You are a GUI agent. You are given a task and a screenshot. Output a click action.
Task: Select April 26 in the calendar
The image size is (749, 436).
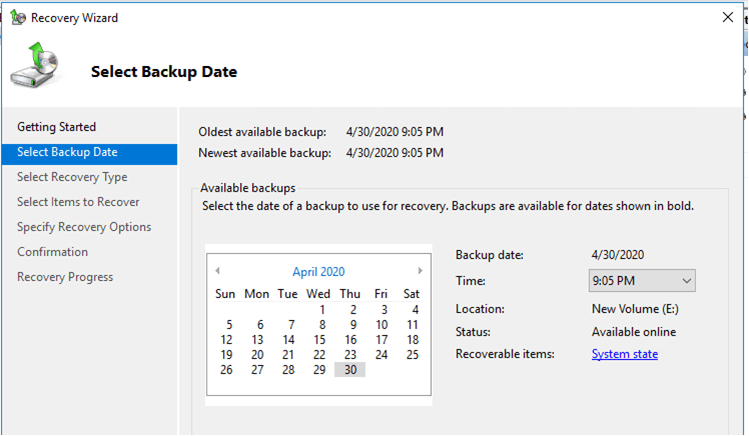(226, 370)
